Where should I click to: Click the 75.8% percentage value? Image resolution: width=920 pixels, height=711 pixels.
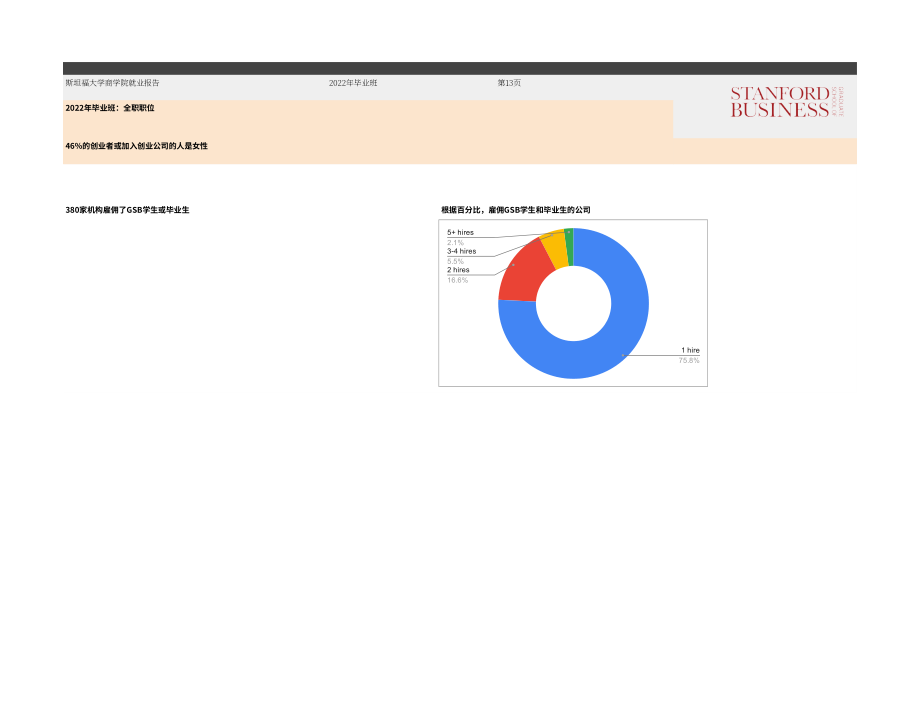[689, 360]
